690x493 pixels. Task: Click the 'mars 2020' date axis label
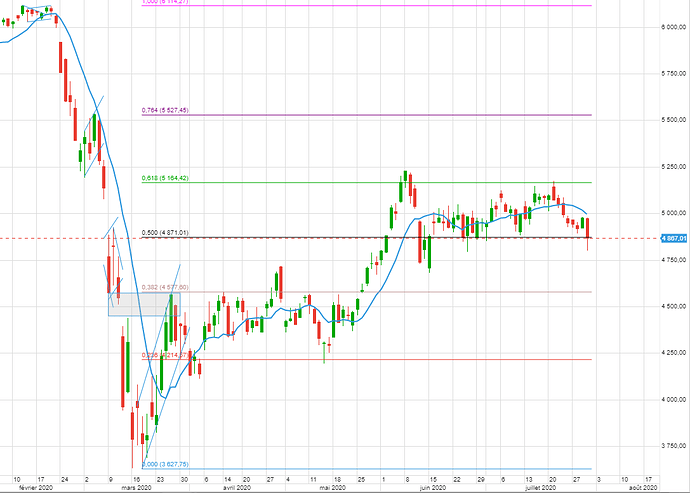tap(136, 487)
